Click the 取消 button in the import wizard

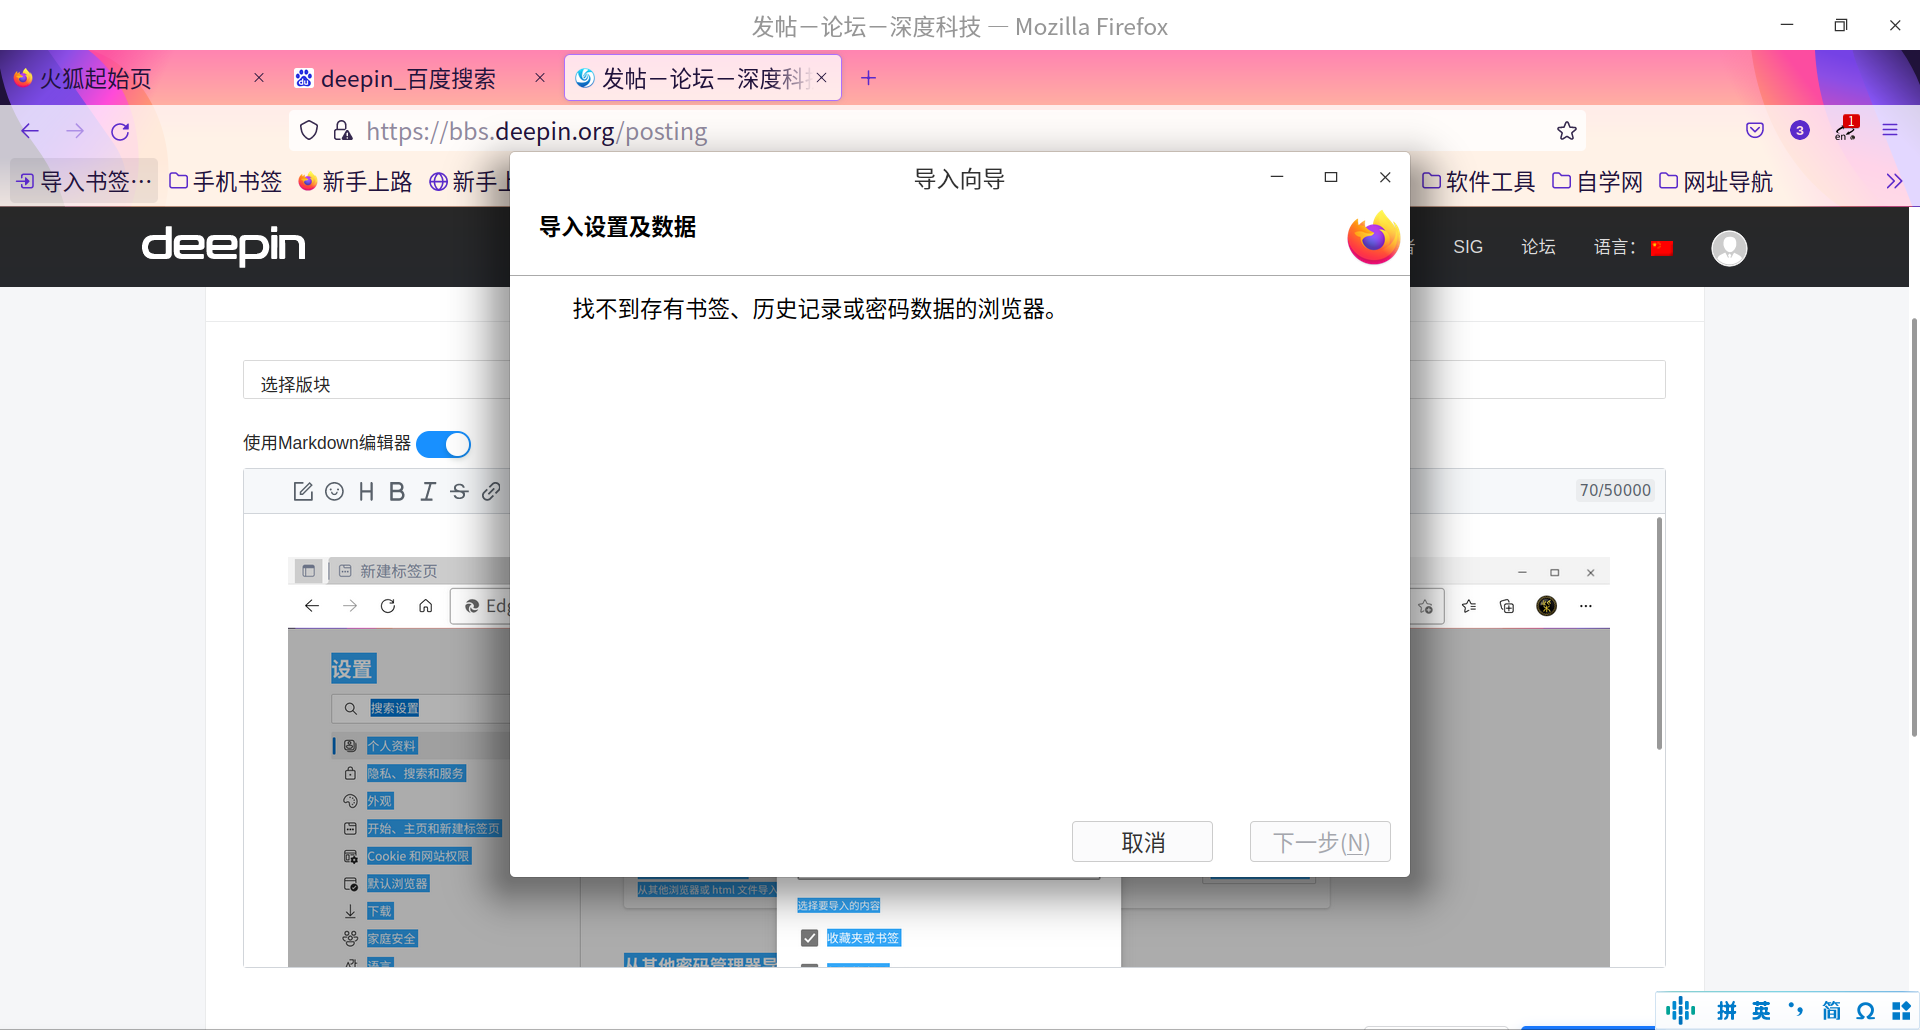tap(1141, 841)
